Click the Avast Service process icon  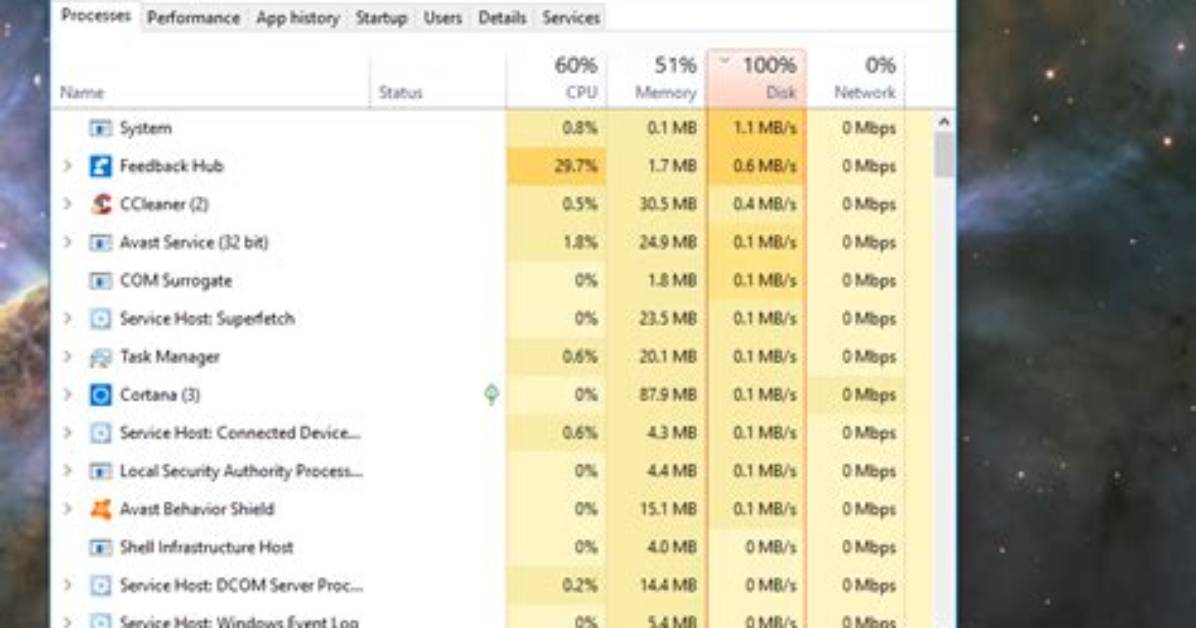click(x=100, y=243)
